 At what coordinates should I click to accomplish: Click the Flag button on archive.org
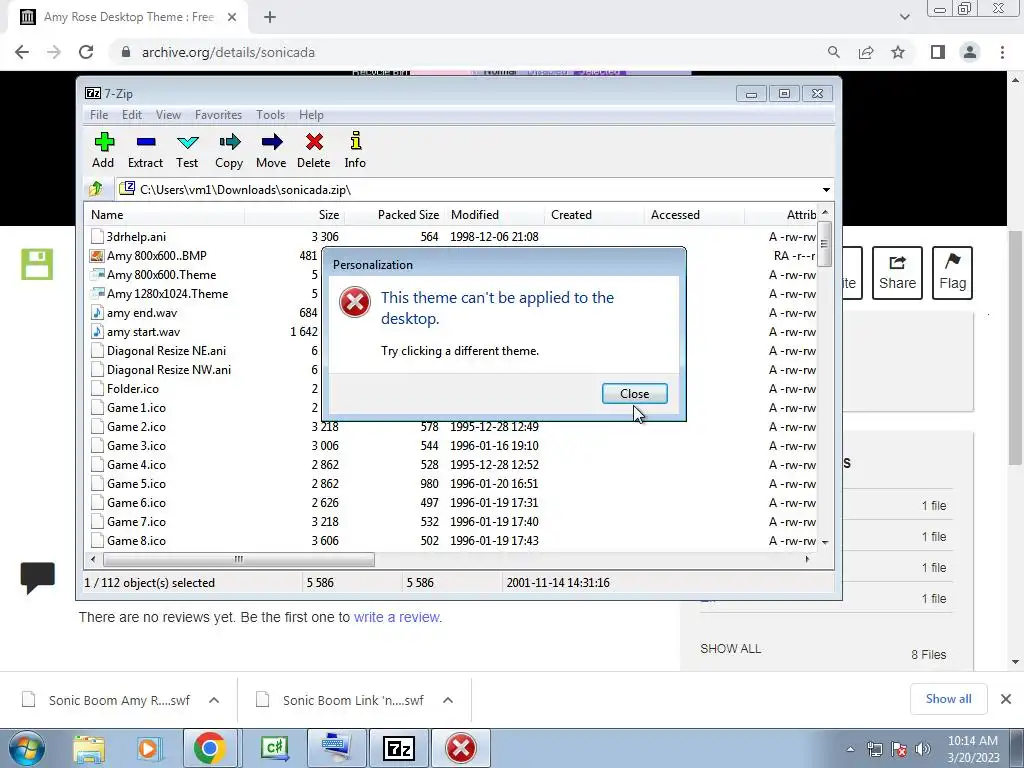[952, 273]
